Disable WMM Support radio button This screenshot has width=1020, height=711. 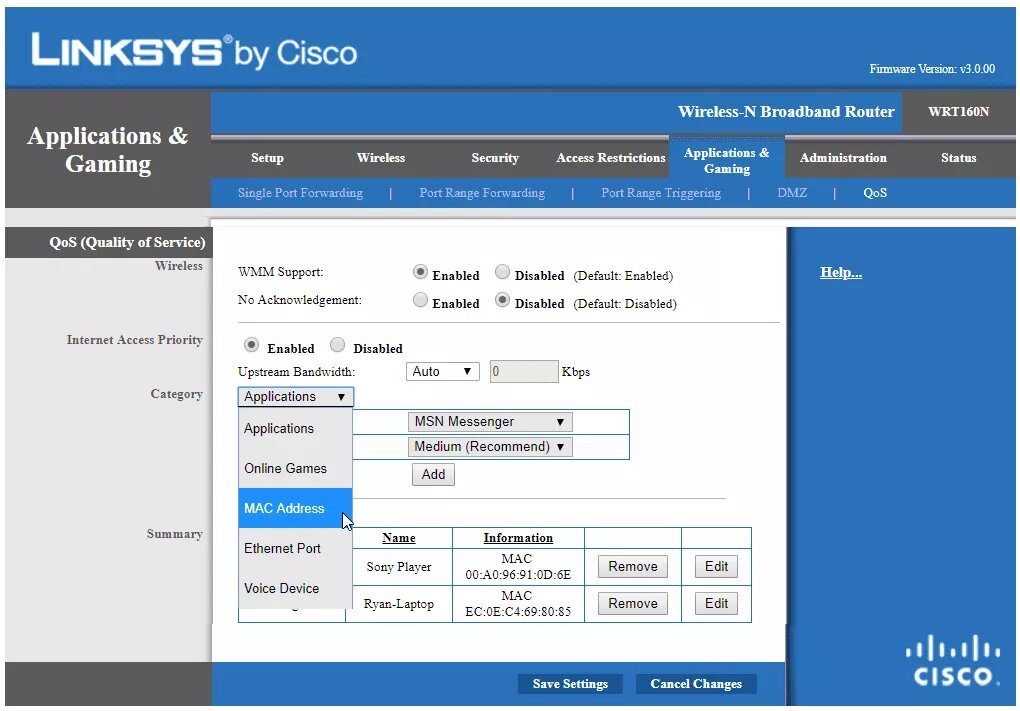[x=502, y=272]
